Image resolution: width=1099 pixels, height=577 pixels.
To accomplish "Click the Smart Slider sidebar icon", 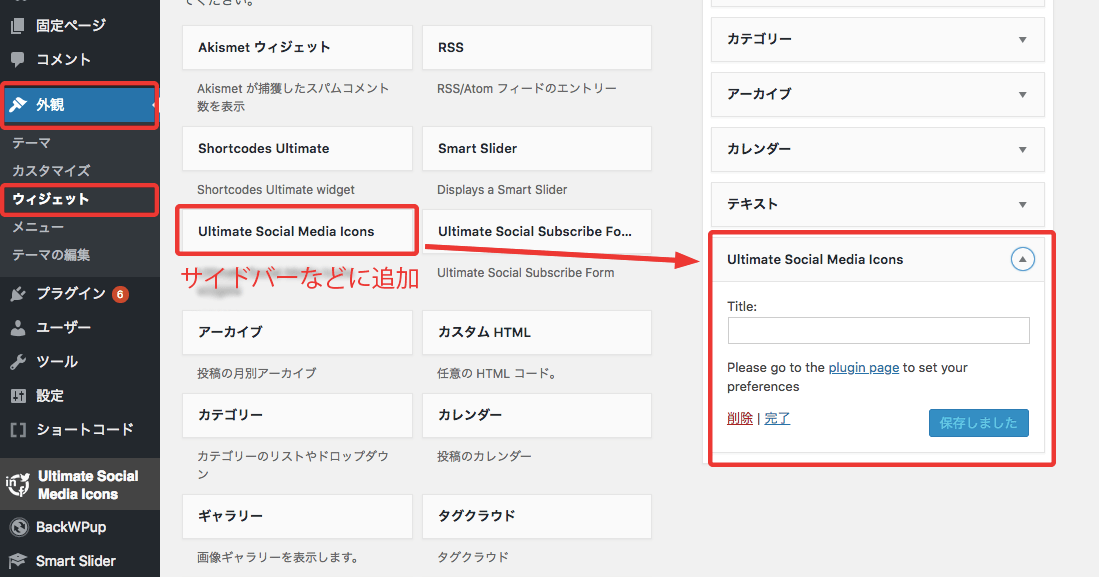I will coord(18,561).
